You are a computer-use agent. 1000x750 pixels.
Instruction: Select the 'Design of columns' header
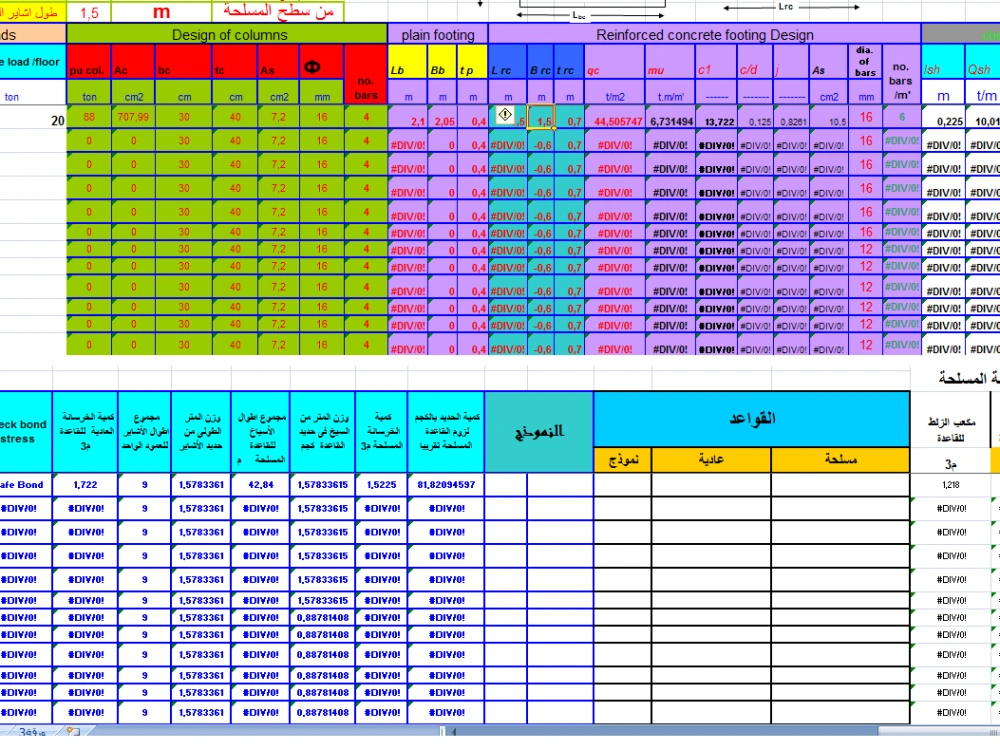click(227, 34)
